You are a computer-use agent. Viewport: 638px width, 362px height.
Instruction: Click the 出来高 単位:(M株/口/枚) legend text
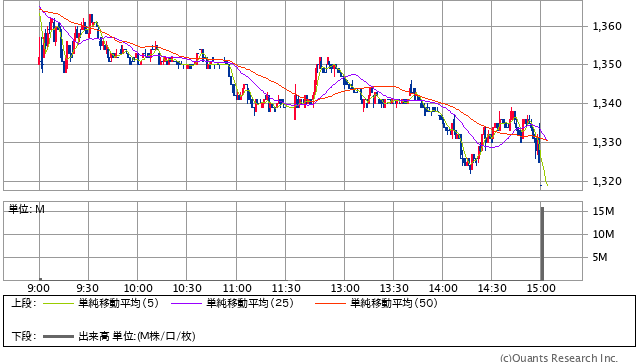(137, 336)
